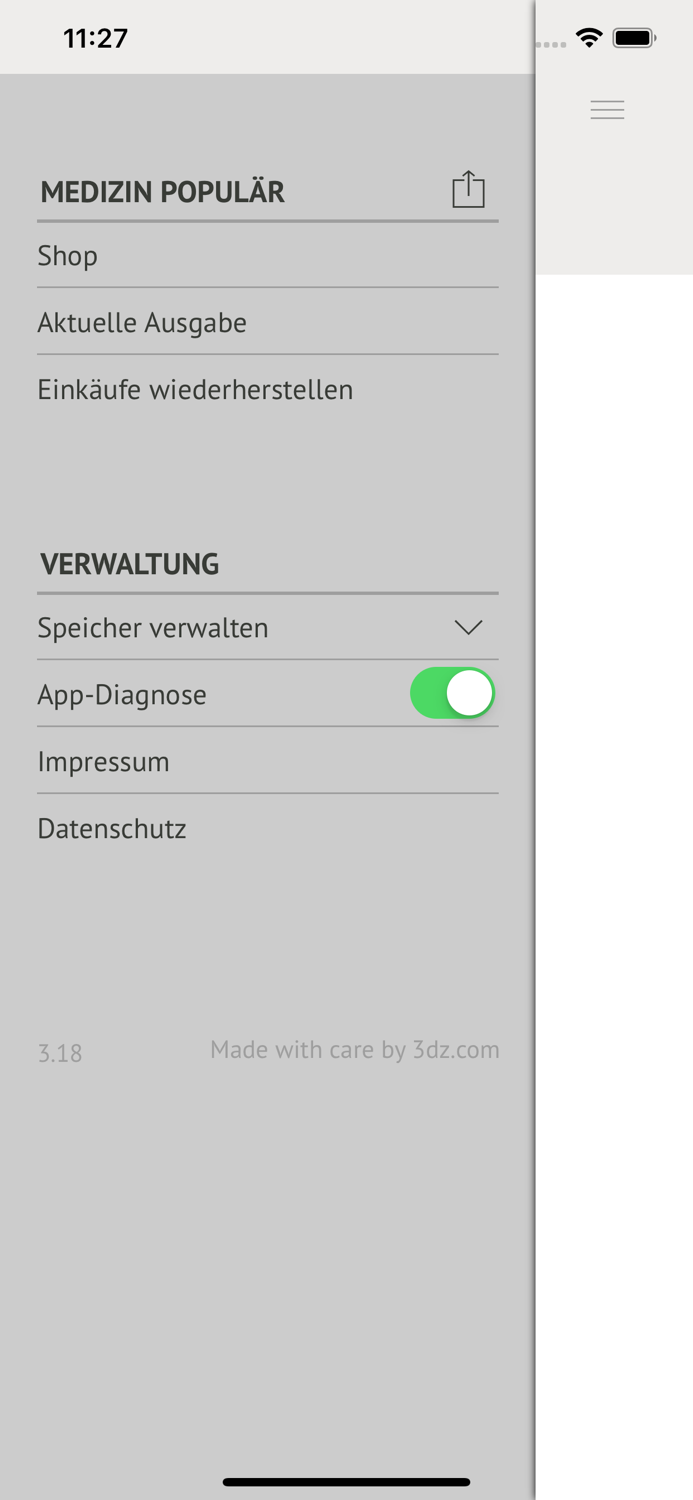The width and height of the screenshot is (693, 1500).
Task: Tap the export arrow inside the share icon
Action: (x=469, y=183)
